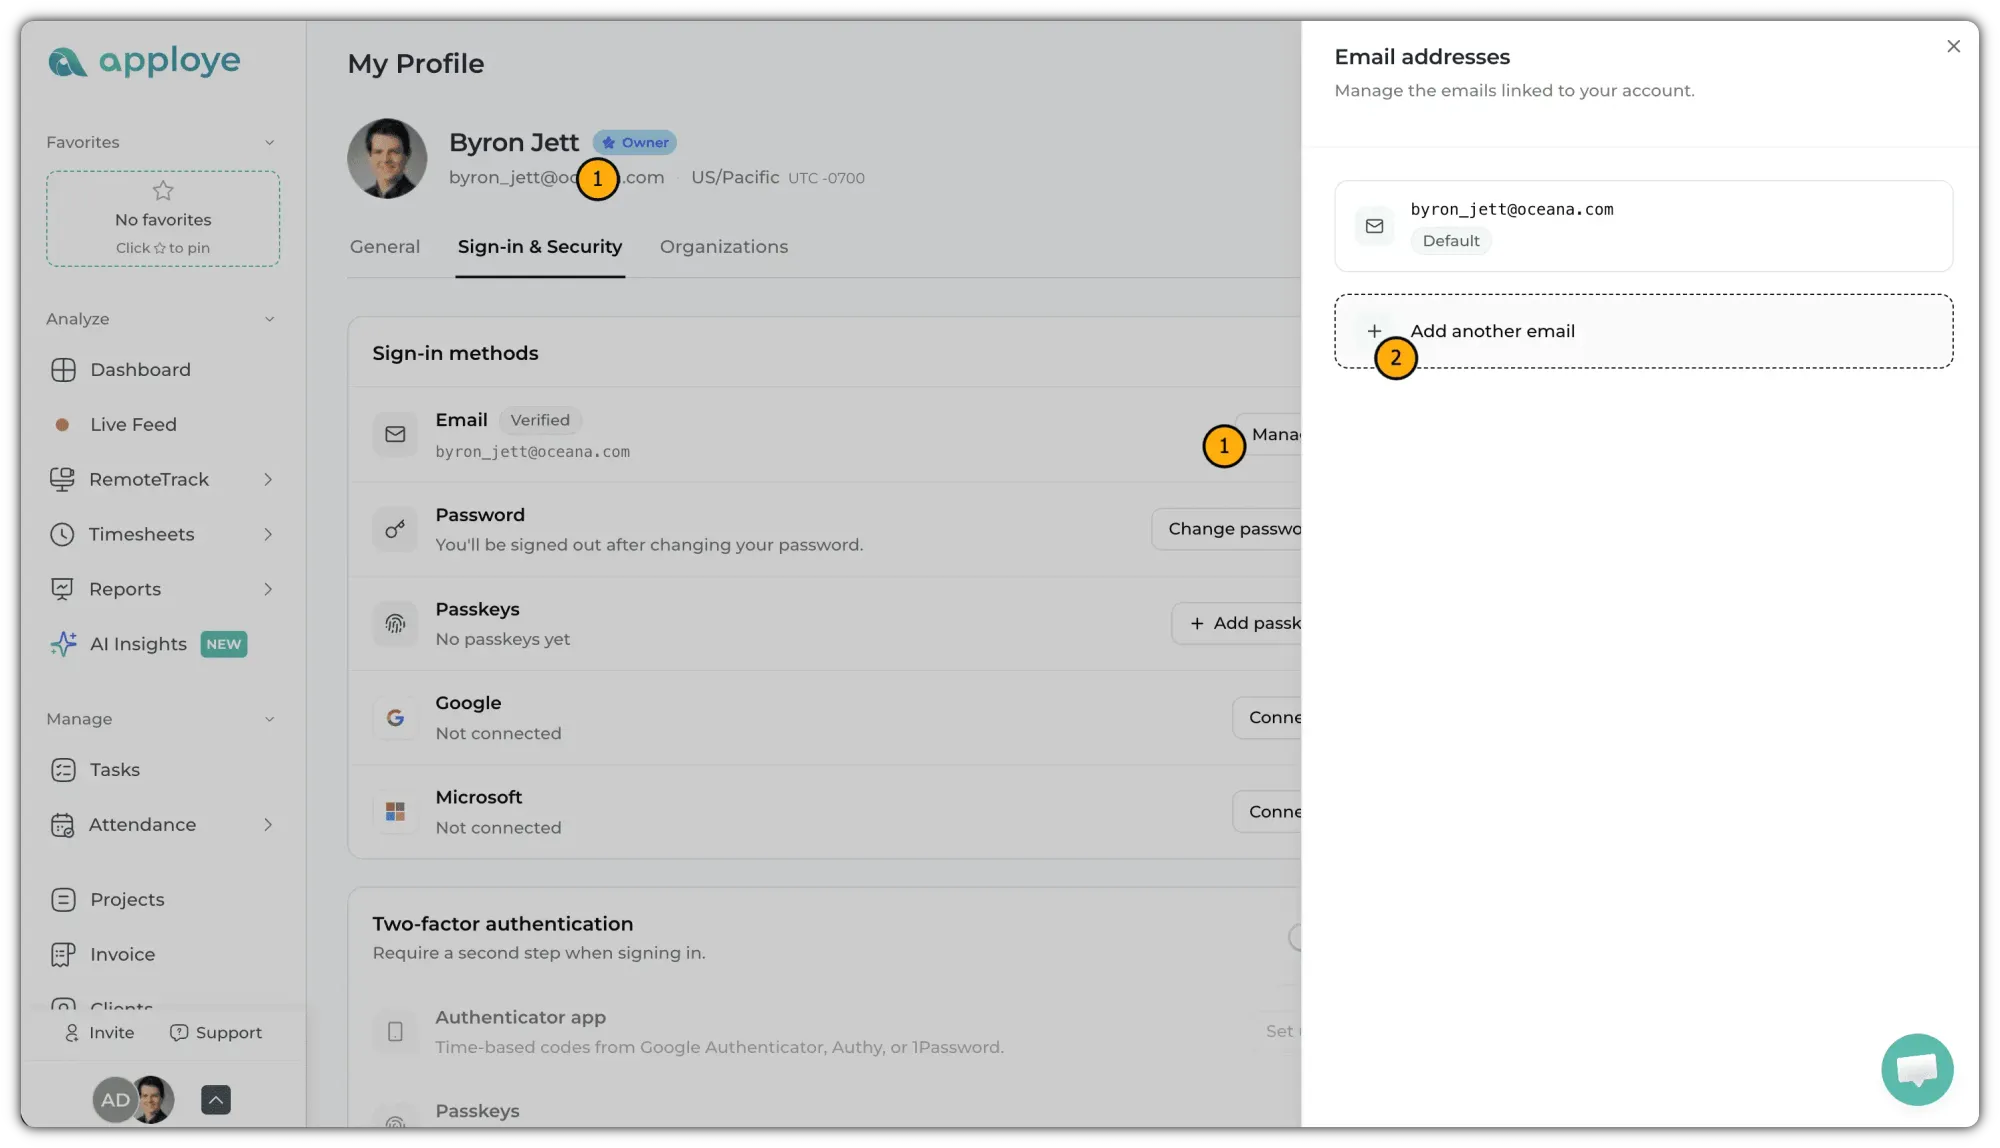Collapse the Analyze section chevron
This screenshot has width=2000, height=1148.
269,319
